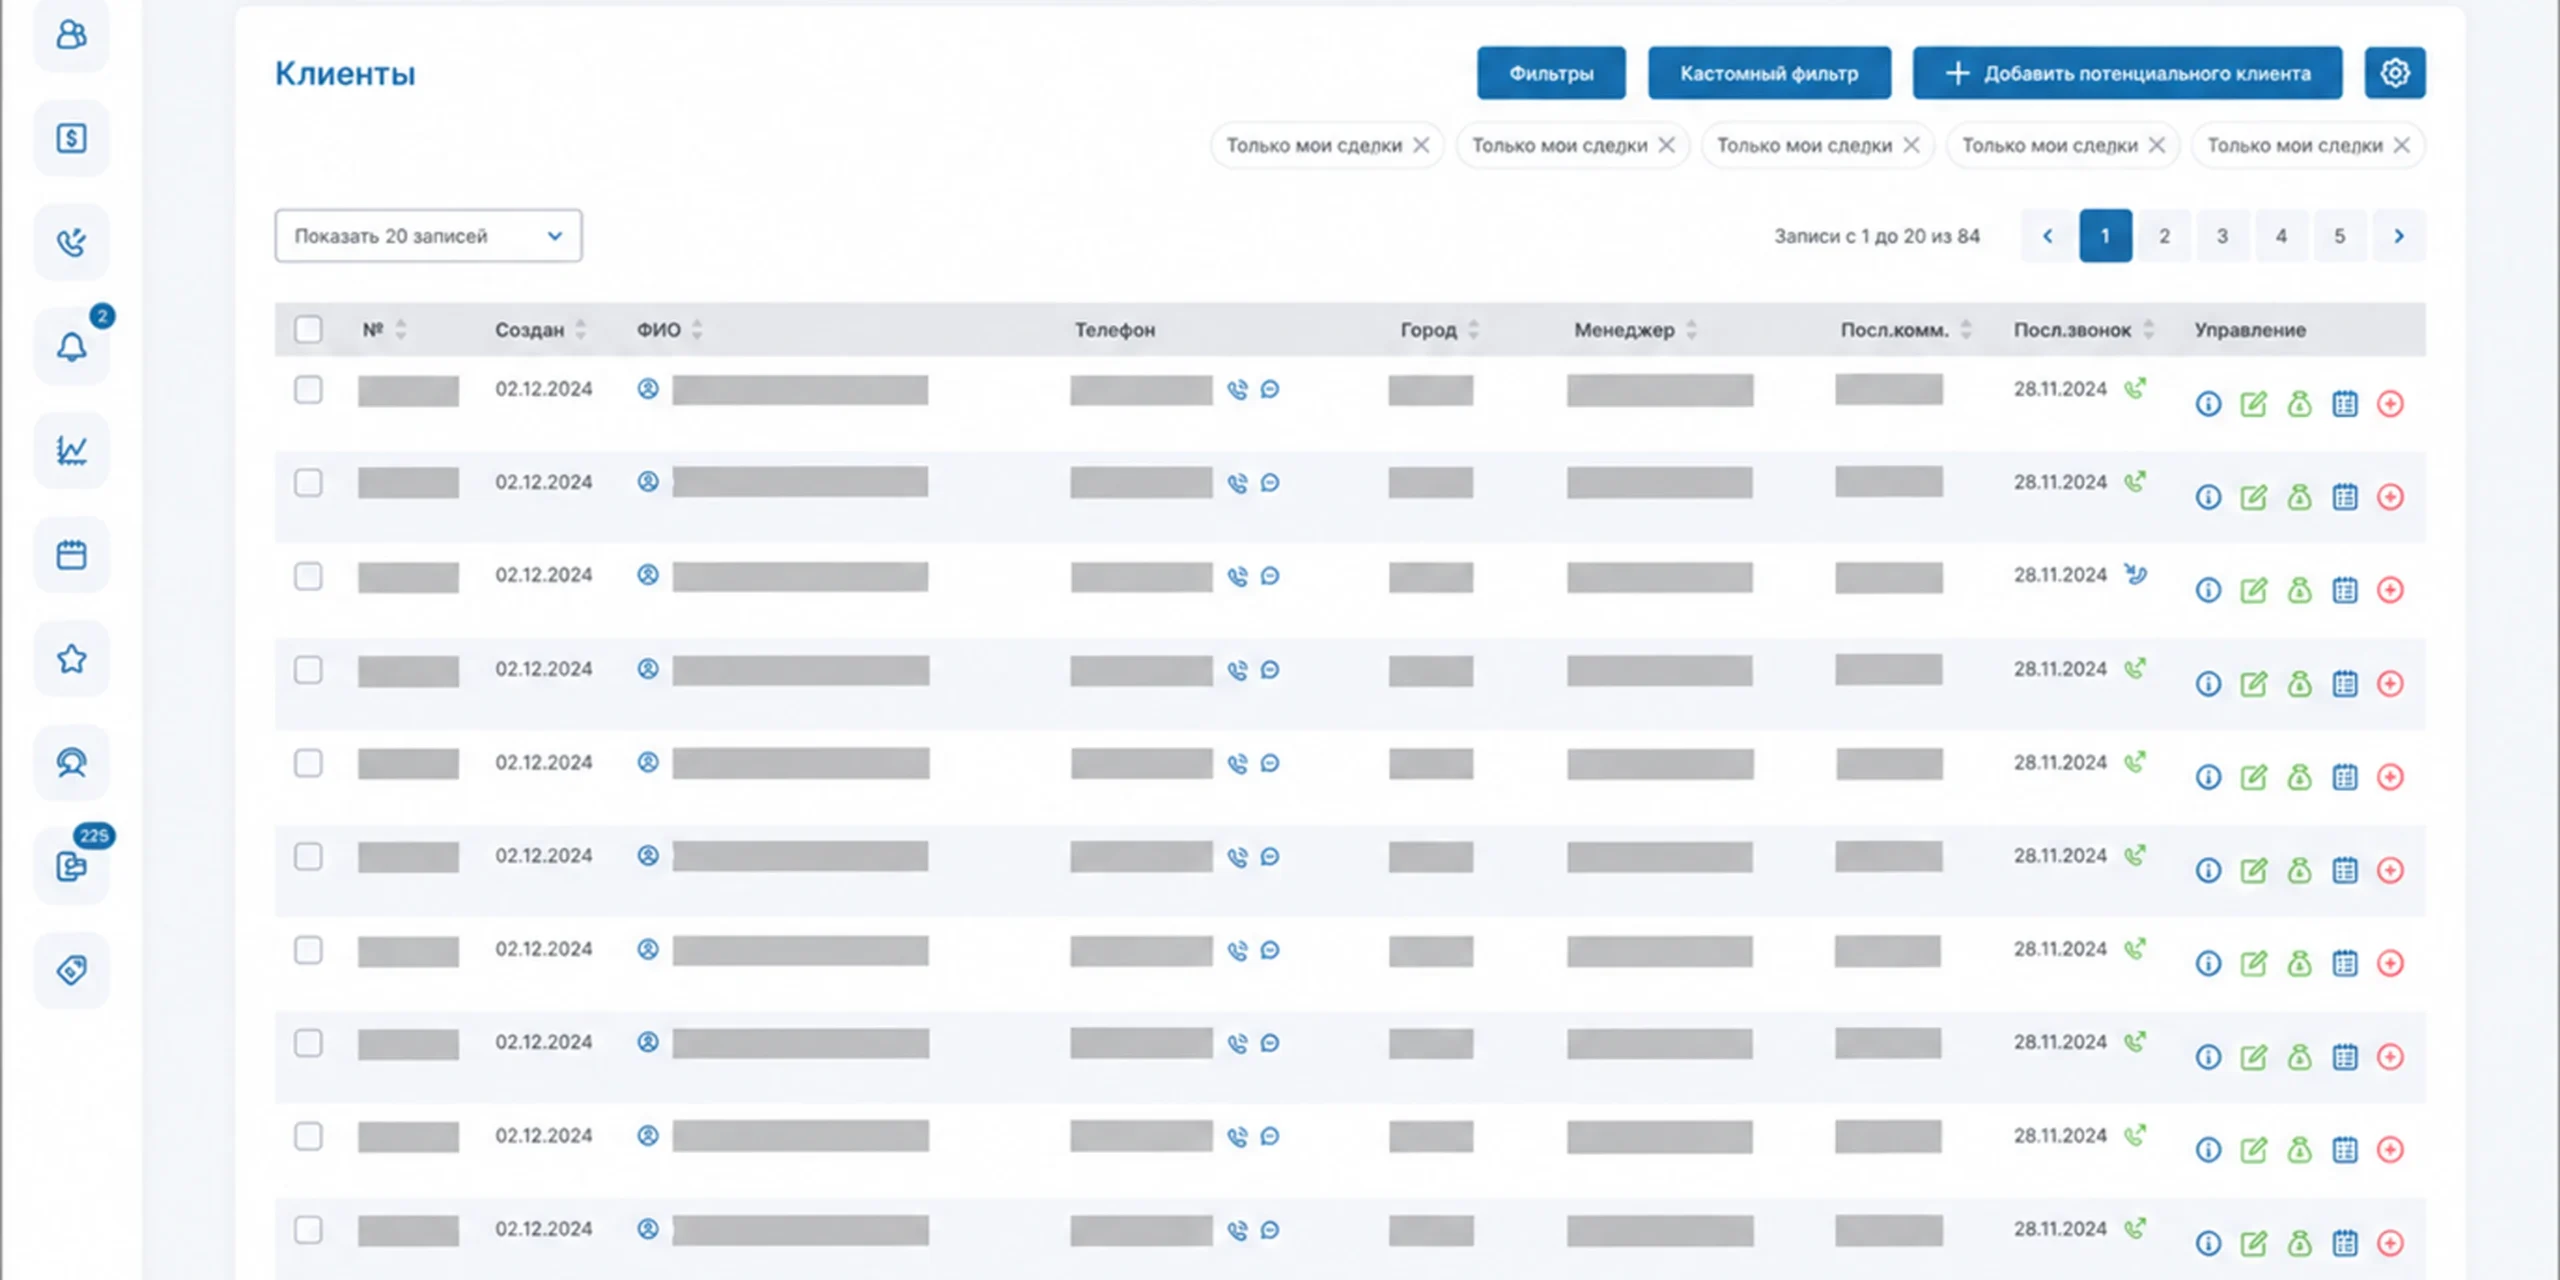Open client info in the first row

tap(2208, 404)
